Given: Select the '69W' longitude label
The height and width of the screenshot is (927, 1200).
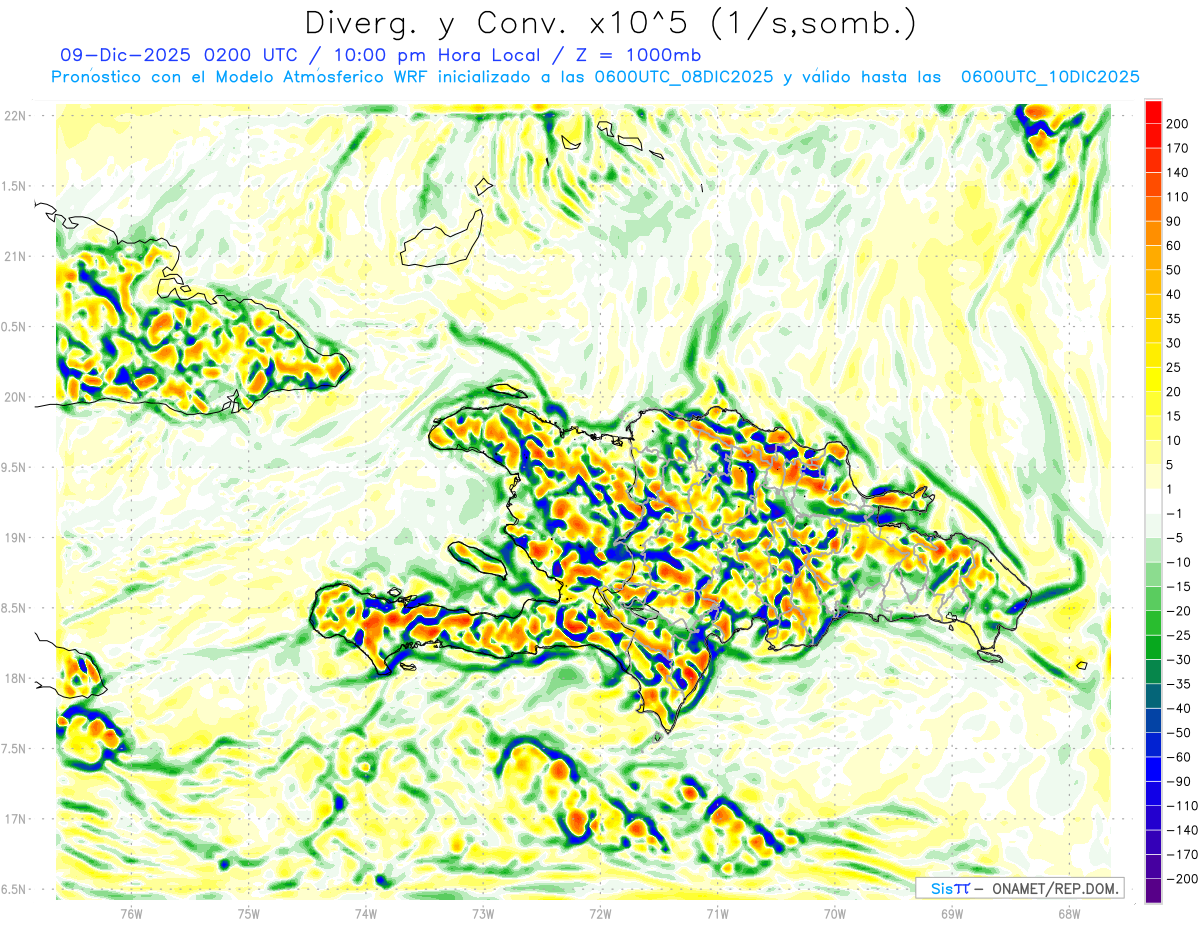Looking at the screenshot, I should 952,913.
